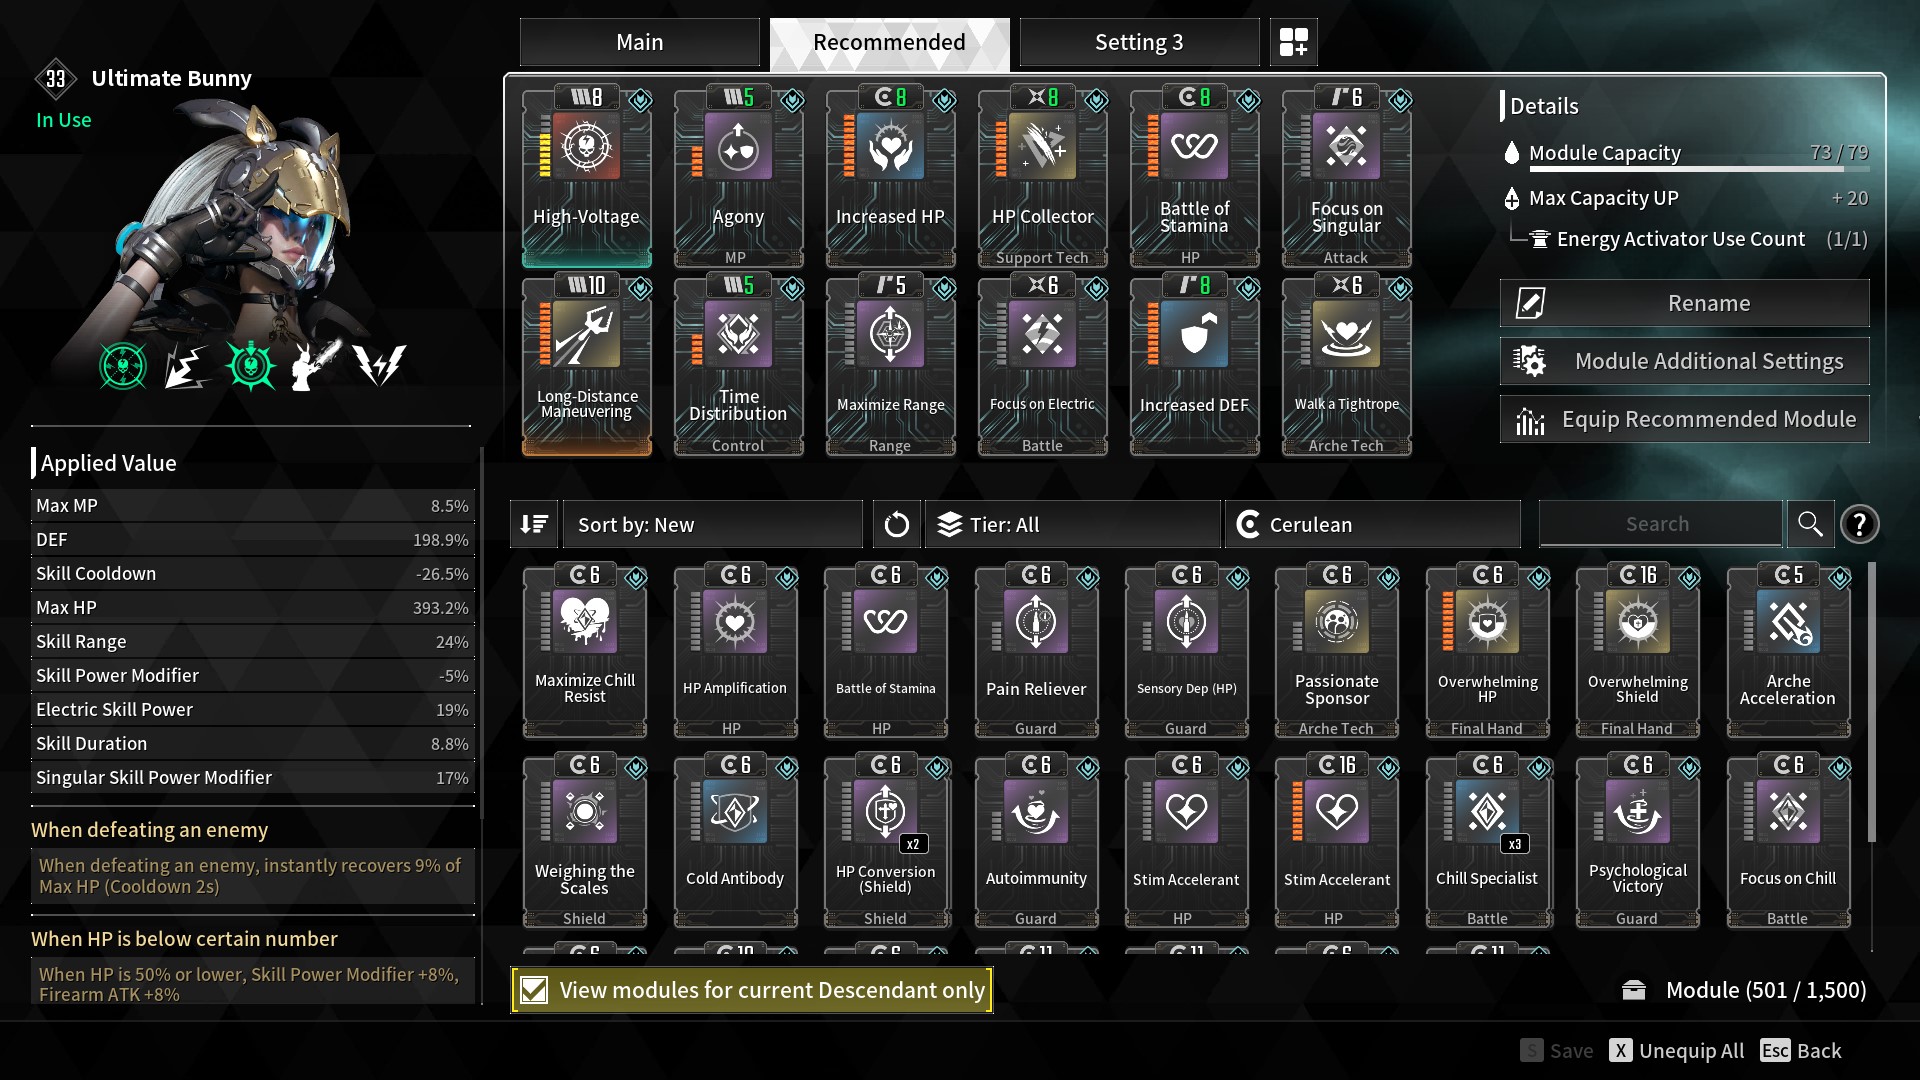Click the add new setting preset icon
Screen dimensions: 1920x1080
(x=1293, y=42)
